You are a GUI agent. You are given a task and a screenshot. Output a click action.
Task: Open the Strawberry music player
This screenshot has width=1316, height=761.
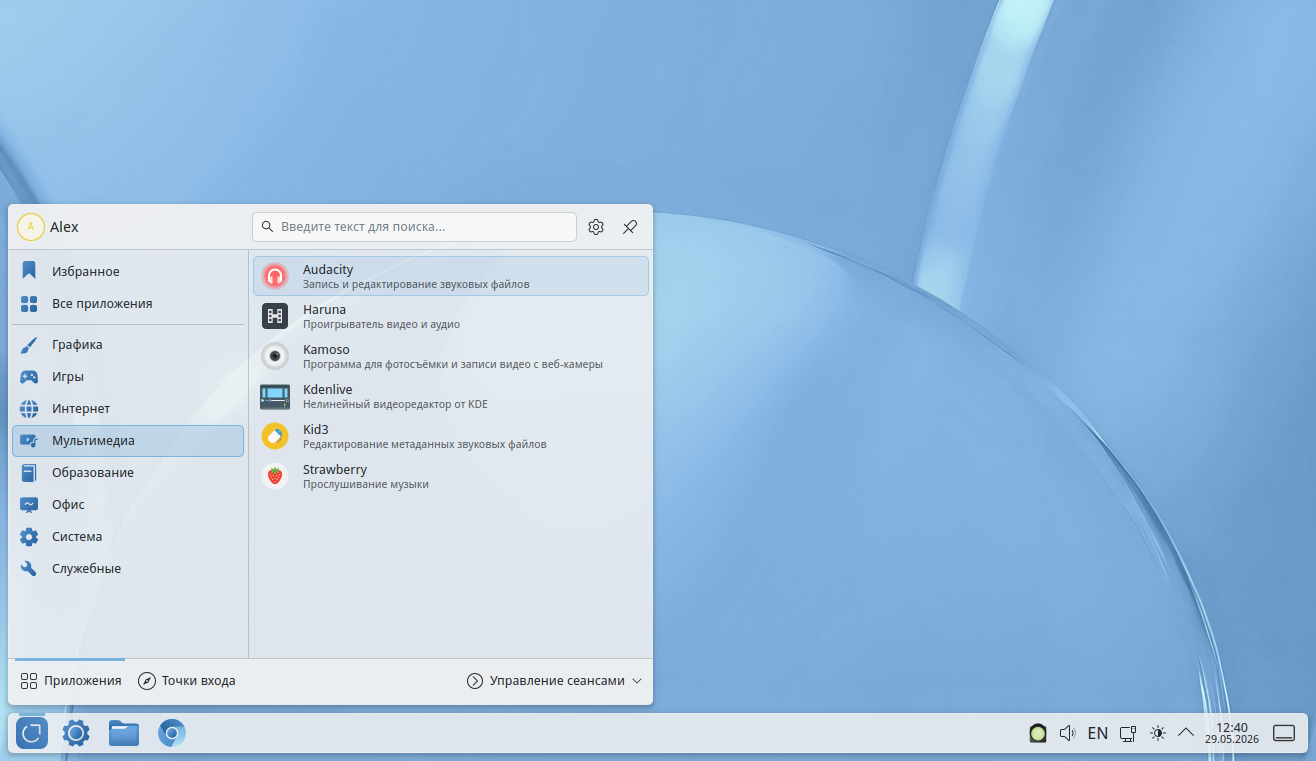[450, 476]
